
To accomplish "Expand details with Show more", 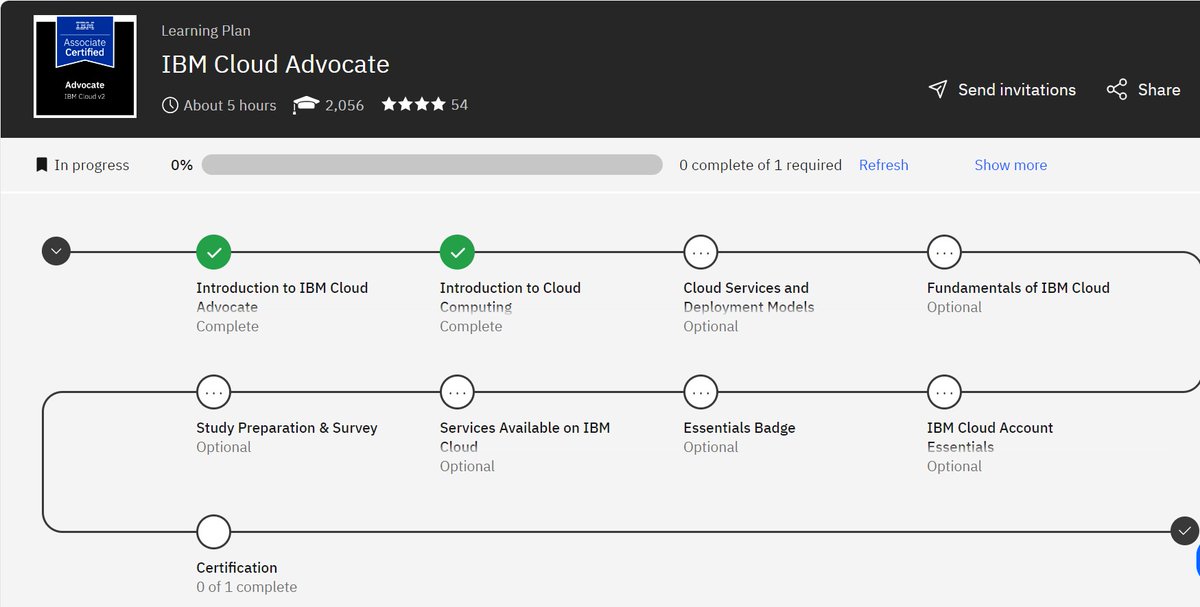I will coord(1011,165).
